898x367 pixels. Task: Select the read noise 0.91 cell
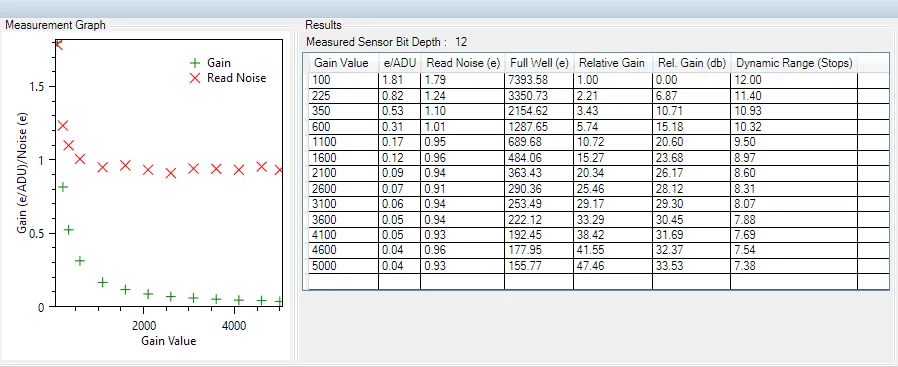click(462, 173)
